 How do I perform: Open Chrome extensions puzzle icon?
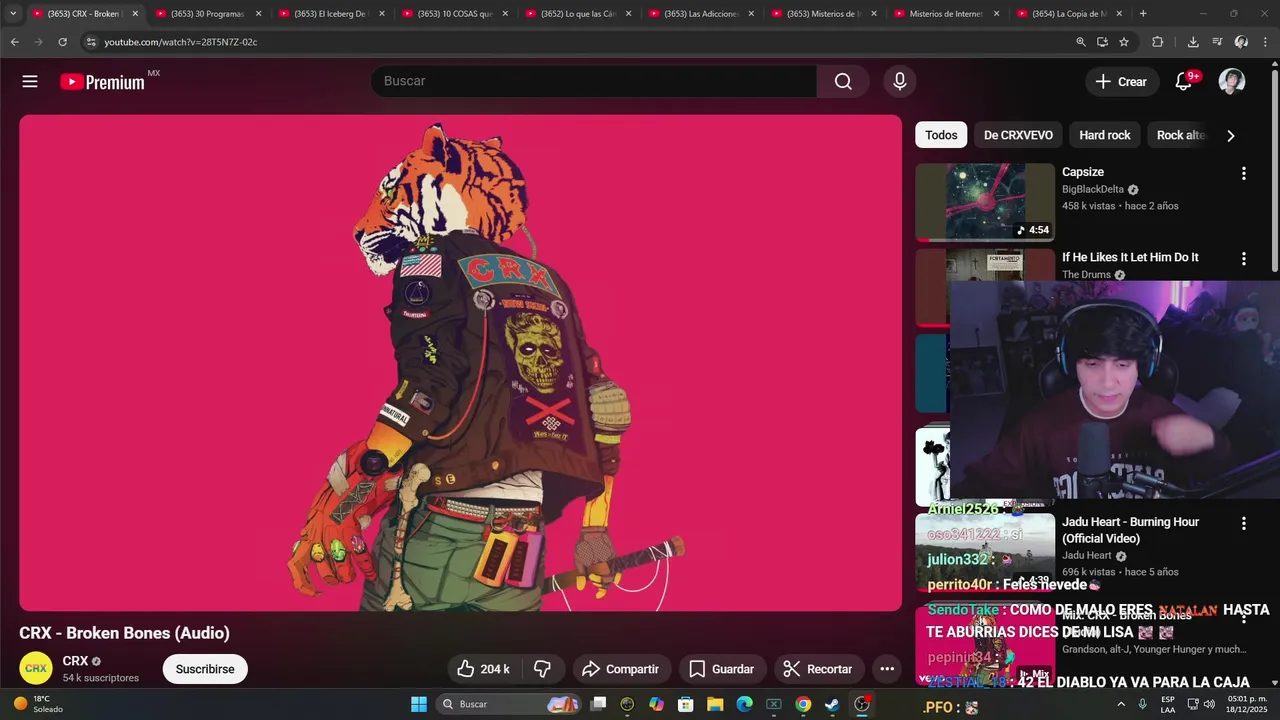[1158, 42]
